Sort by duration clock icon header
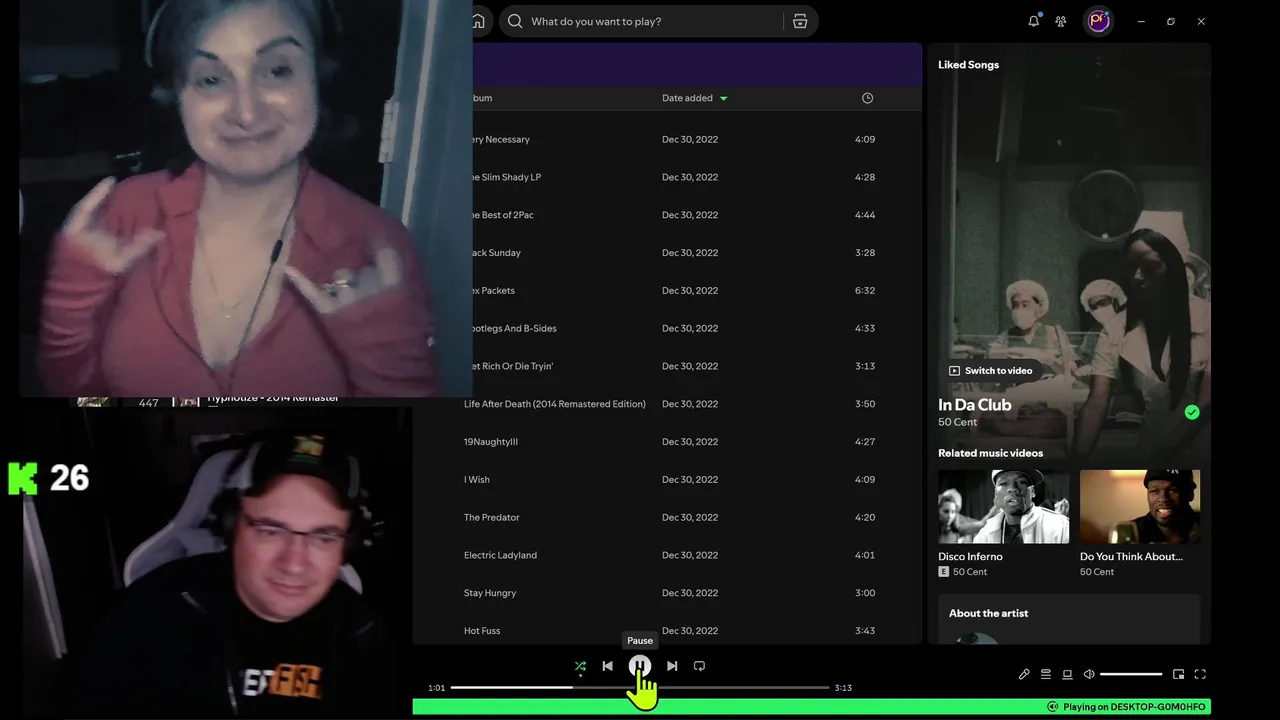Screen dimensions: 1280x720 coord(867,98)
